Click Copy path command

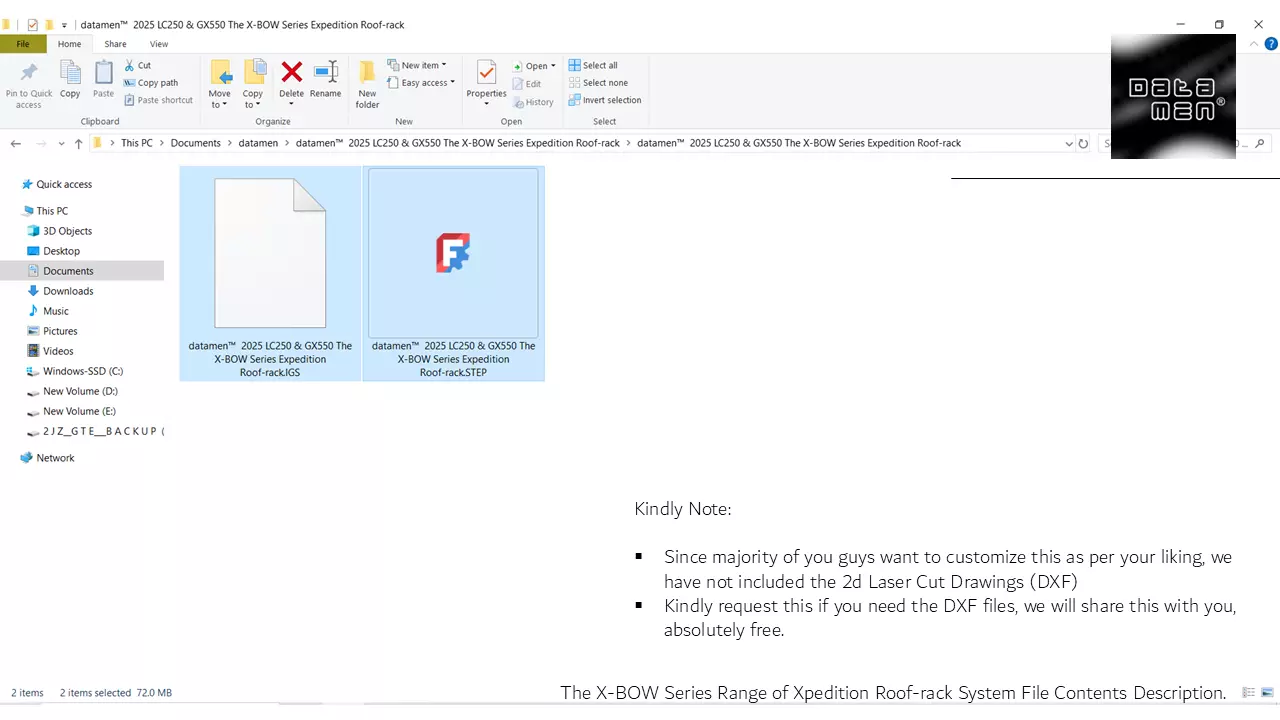pyautogui.click(x=151, y=83)
